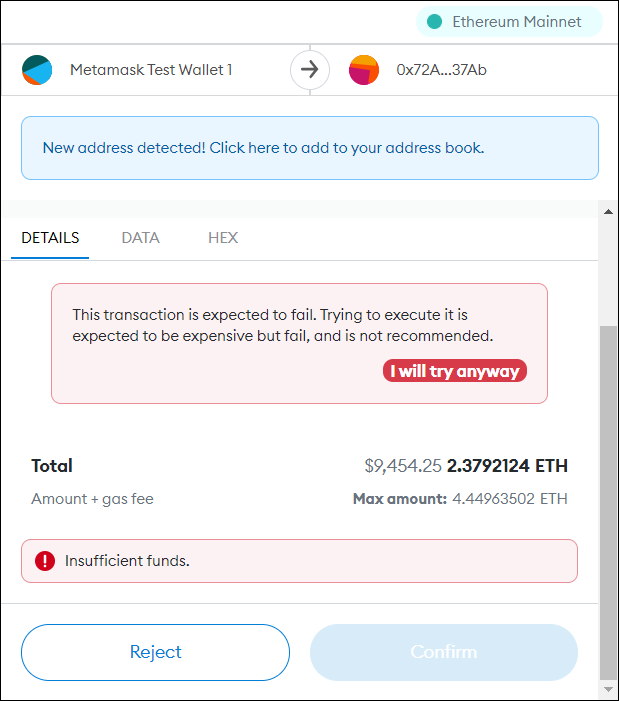The image size is (619, 701).
Task: Click the recipient 0x72A...37Ab avatar icon
Action: [x=364, y=70]
